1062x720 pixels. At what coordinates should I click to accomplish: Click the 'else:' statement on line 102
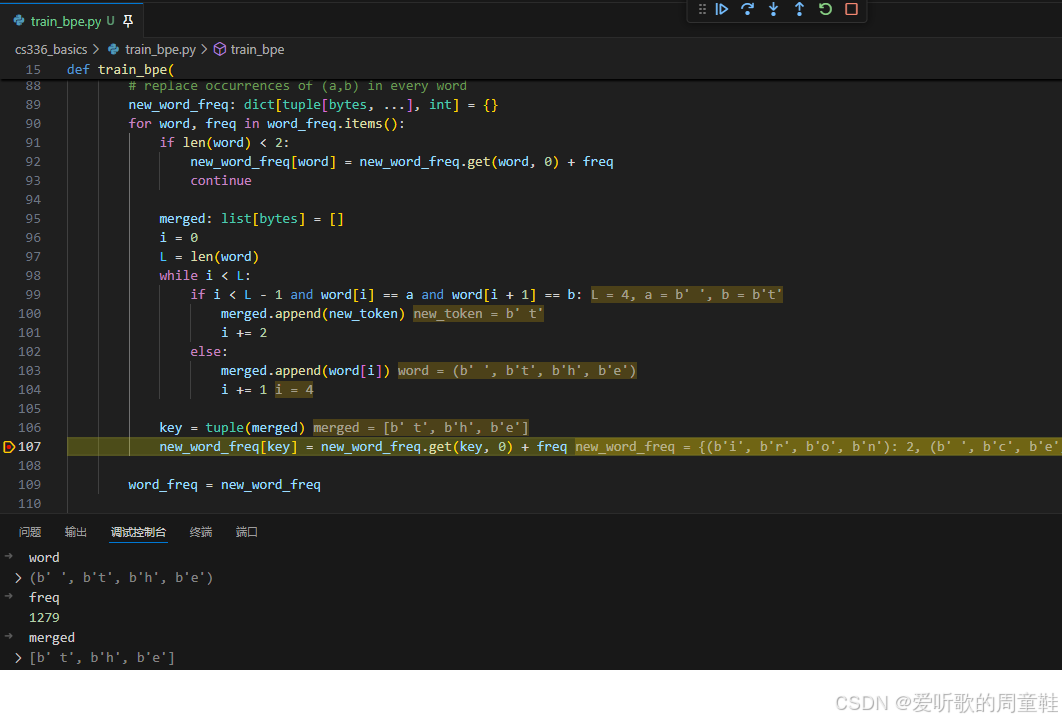click(x=209, y=352)
